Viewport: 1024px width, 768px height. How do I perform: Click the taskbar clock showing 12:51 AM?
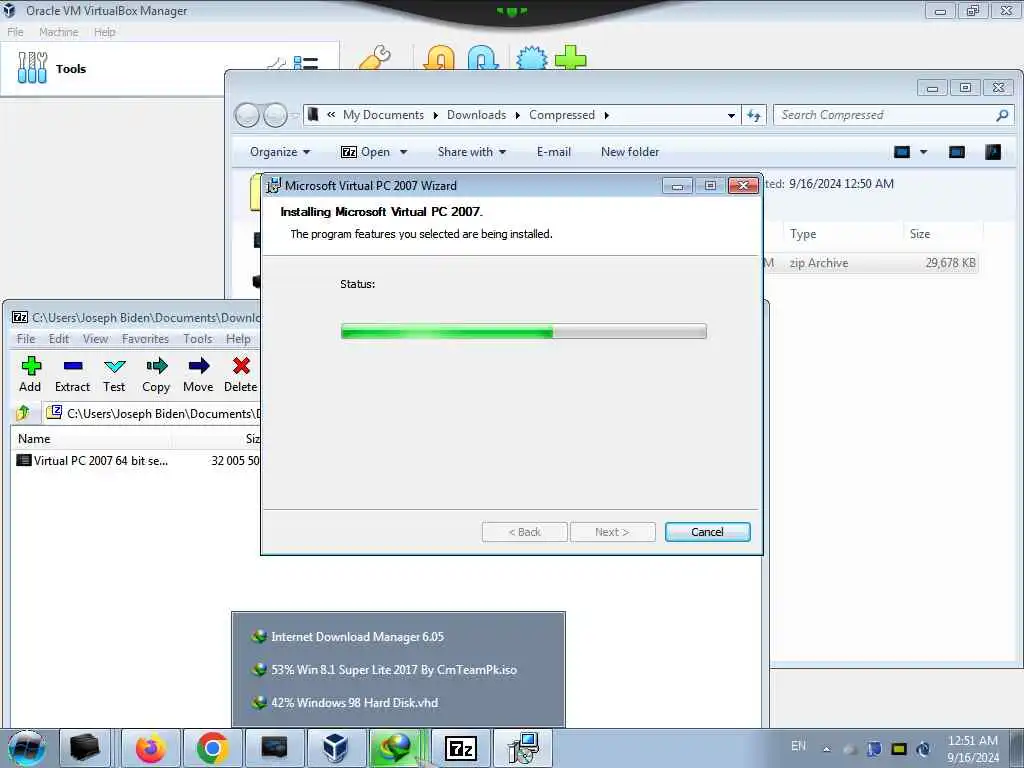pyautogui.click(x=973, y=749)
